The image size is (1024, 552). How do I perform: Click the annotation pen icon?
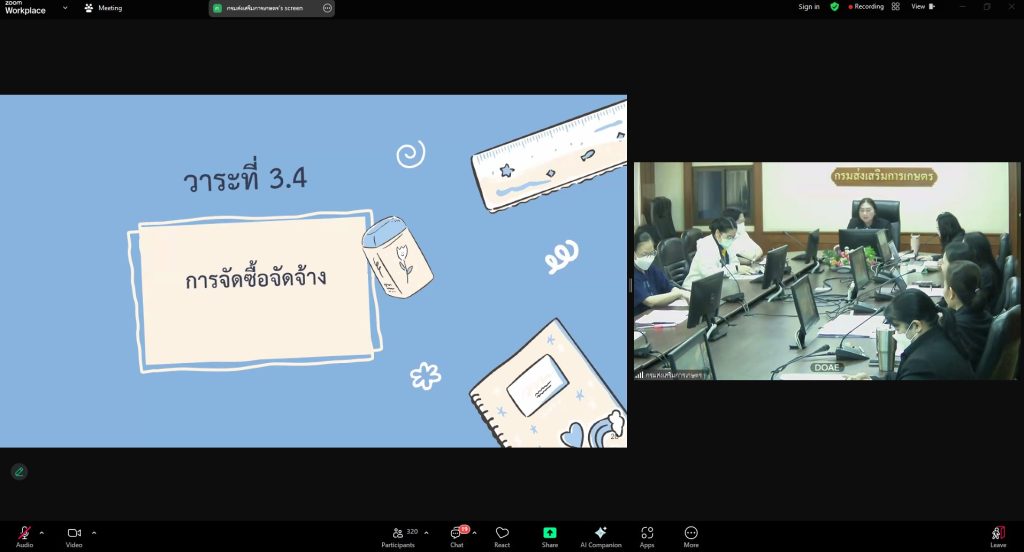coord(19,471)
